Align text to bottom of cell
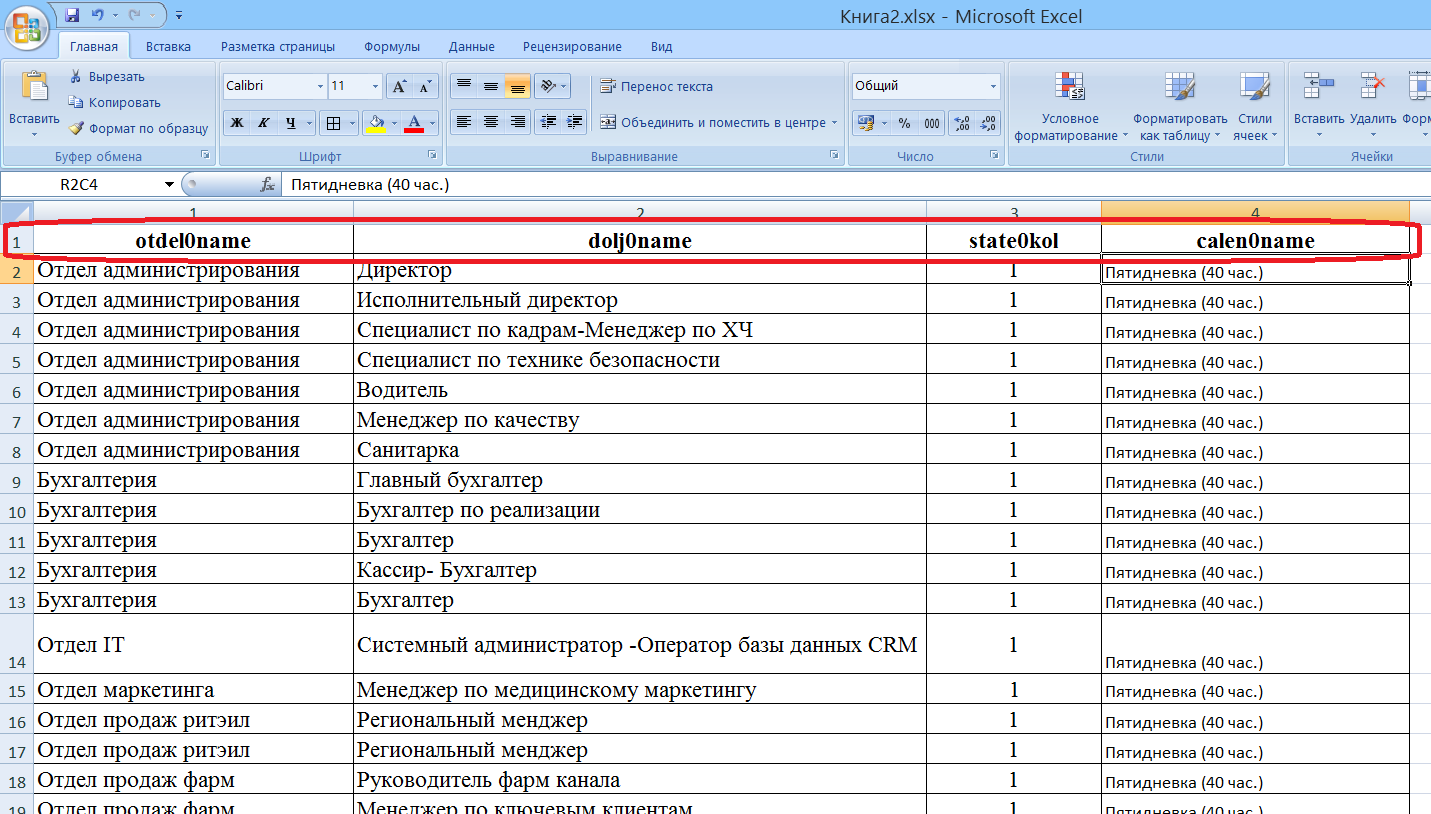1431x814 pixels. (x=517, y=86)
